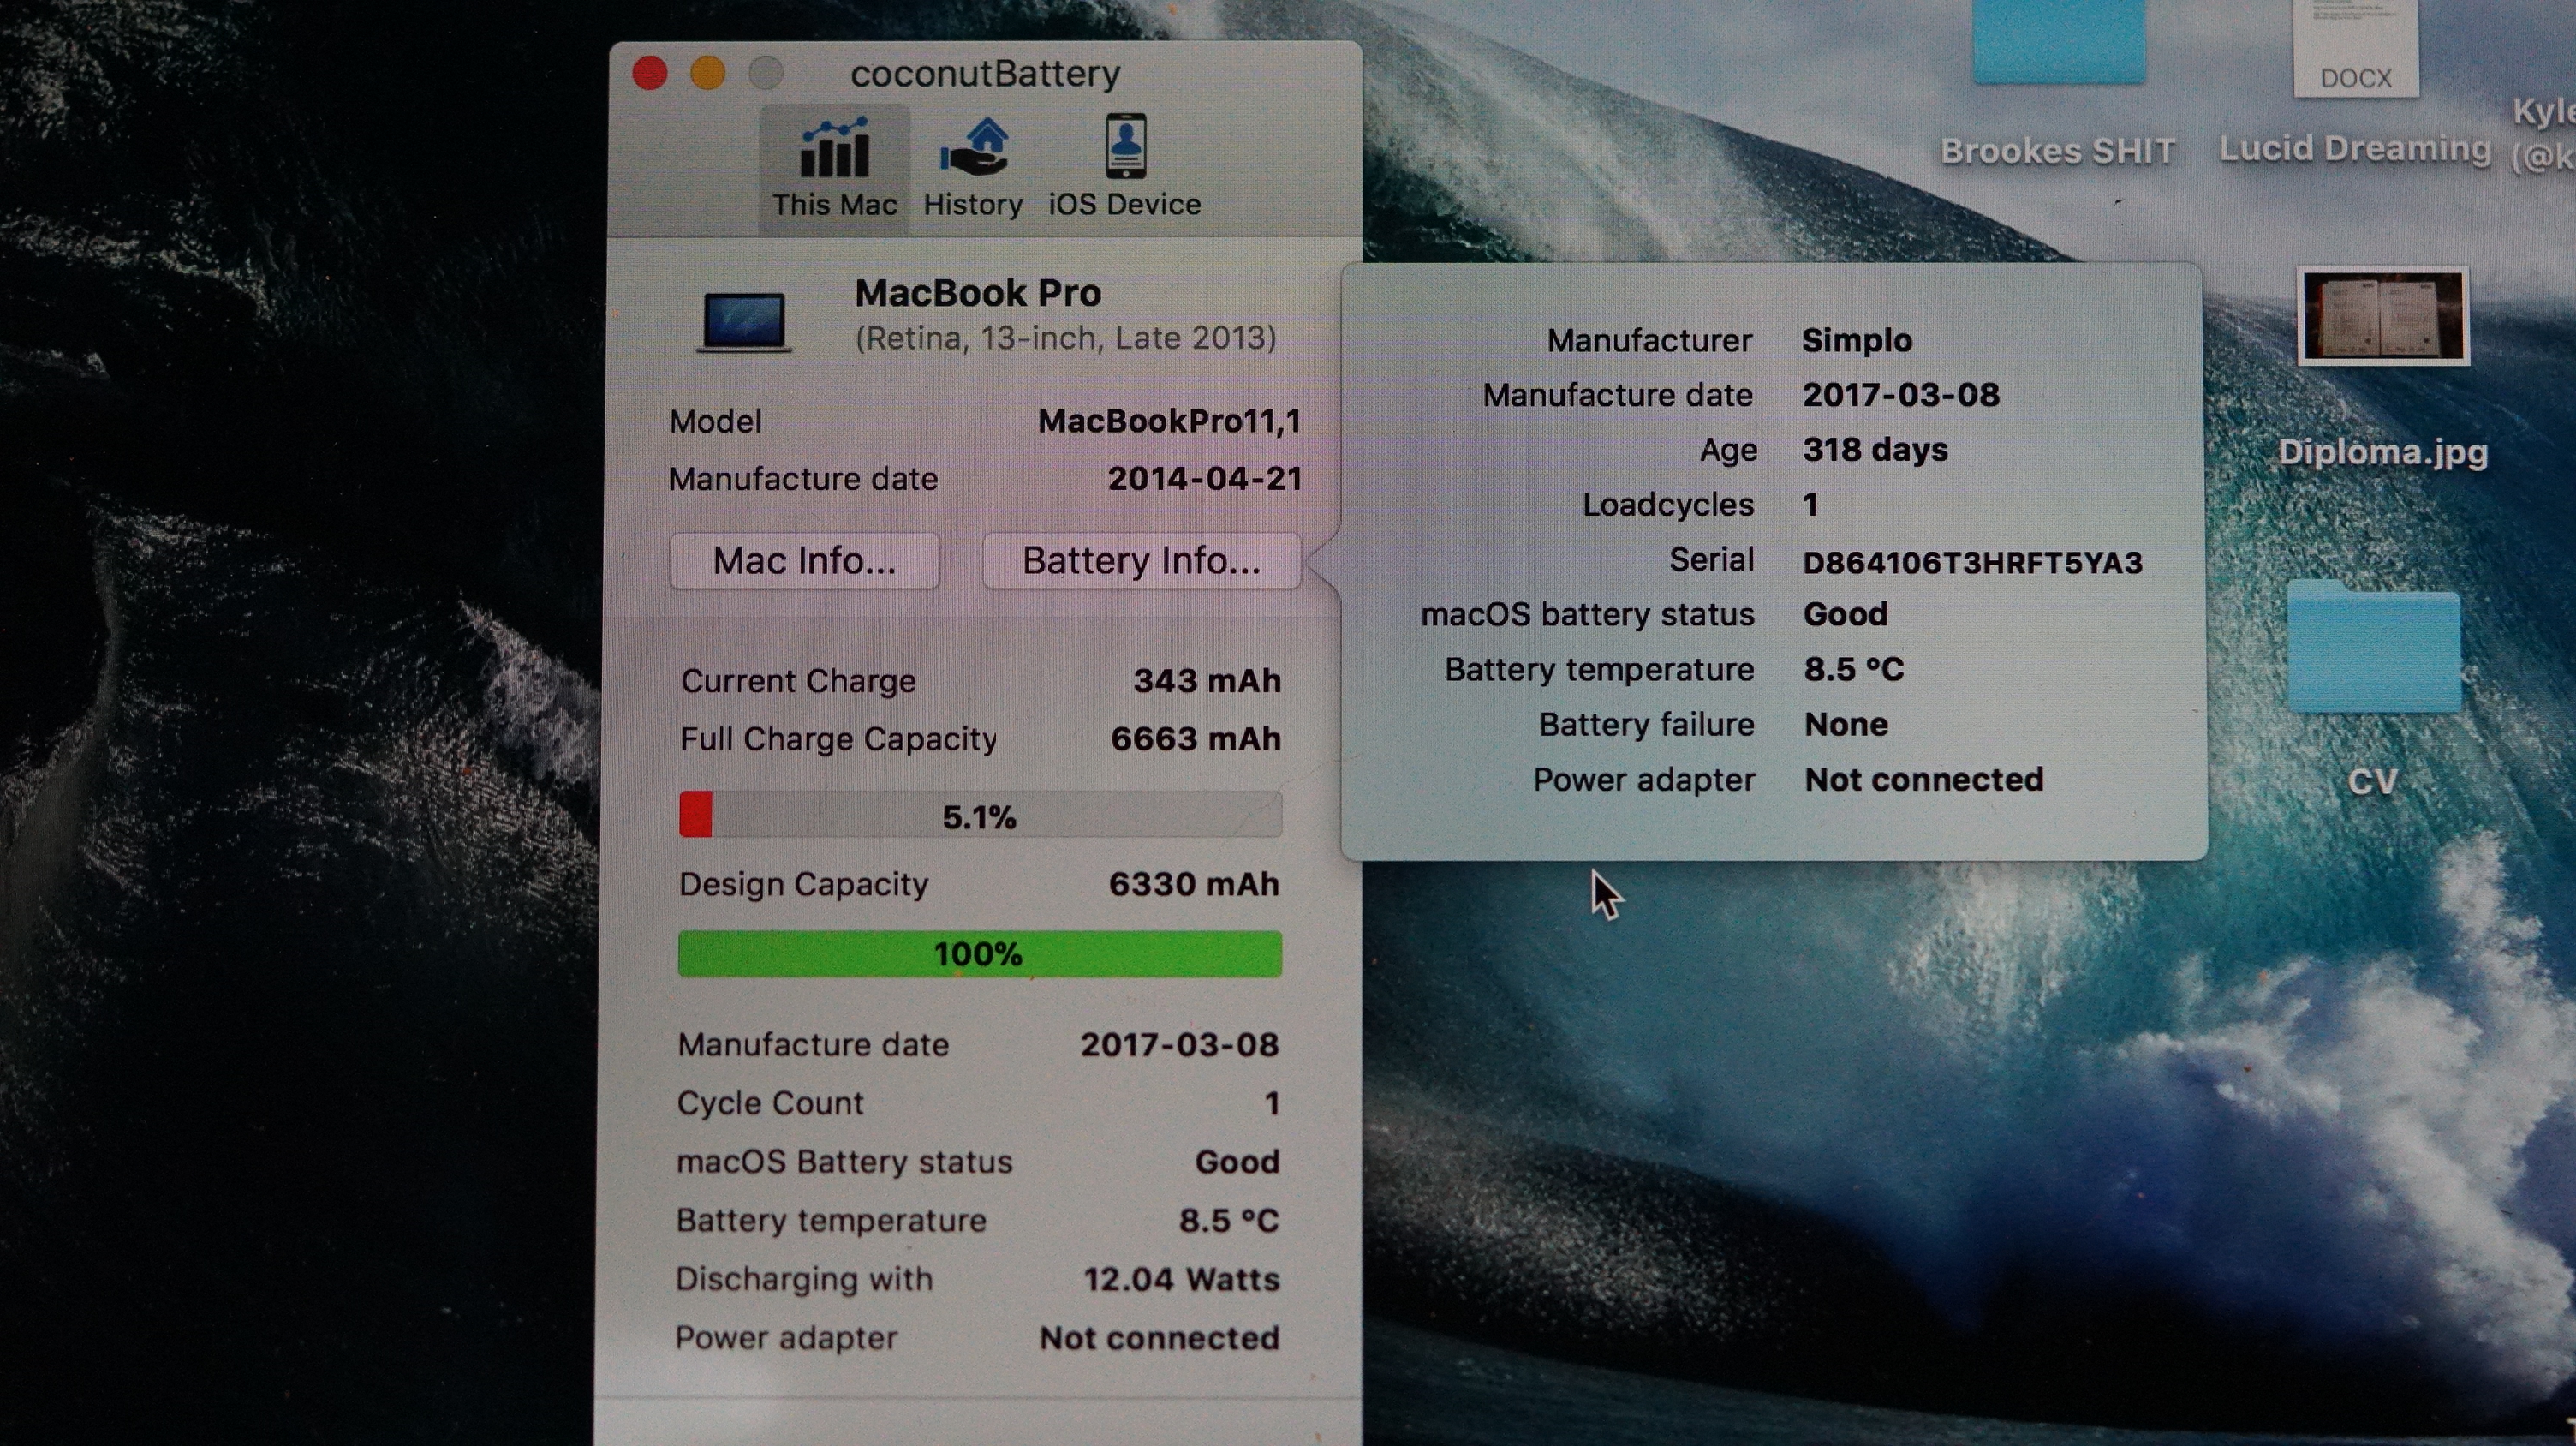Image resolution: width=2576 pixels, height=1446 pixels.
Task: Click the popover macOS battery status Good value
Action: pyautogui.click(x=1846, y=613)
